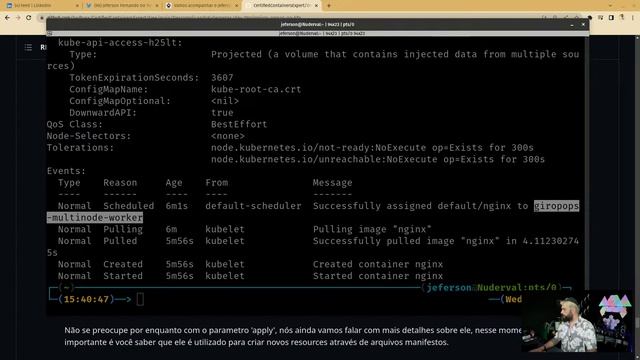Screen dimensions: 640x360
Task: Click 'default-scheduler' in Events
Action: pyautogui.click(x=253, y=206)
